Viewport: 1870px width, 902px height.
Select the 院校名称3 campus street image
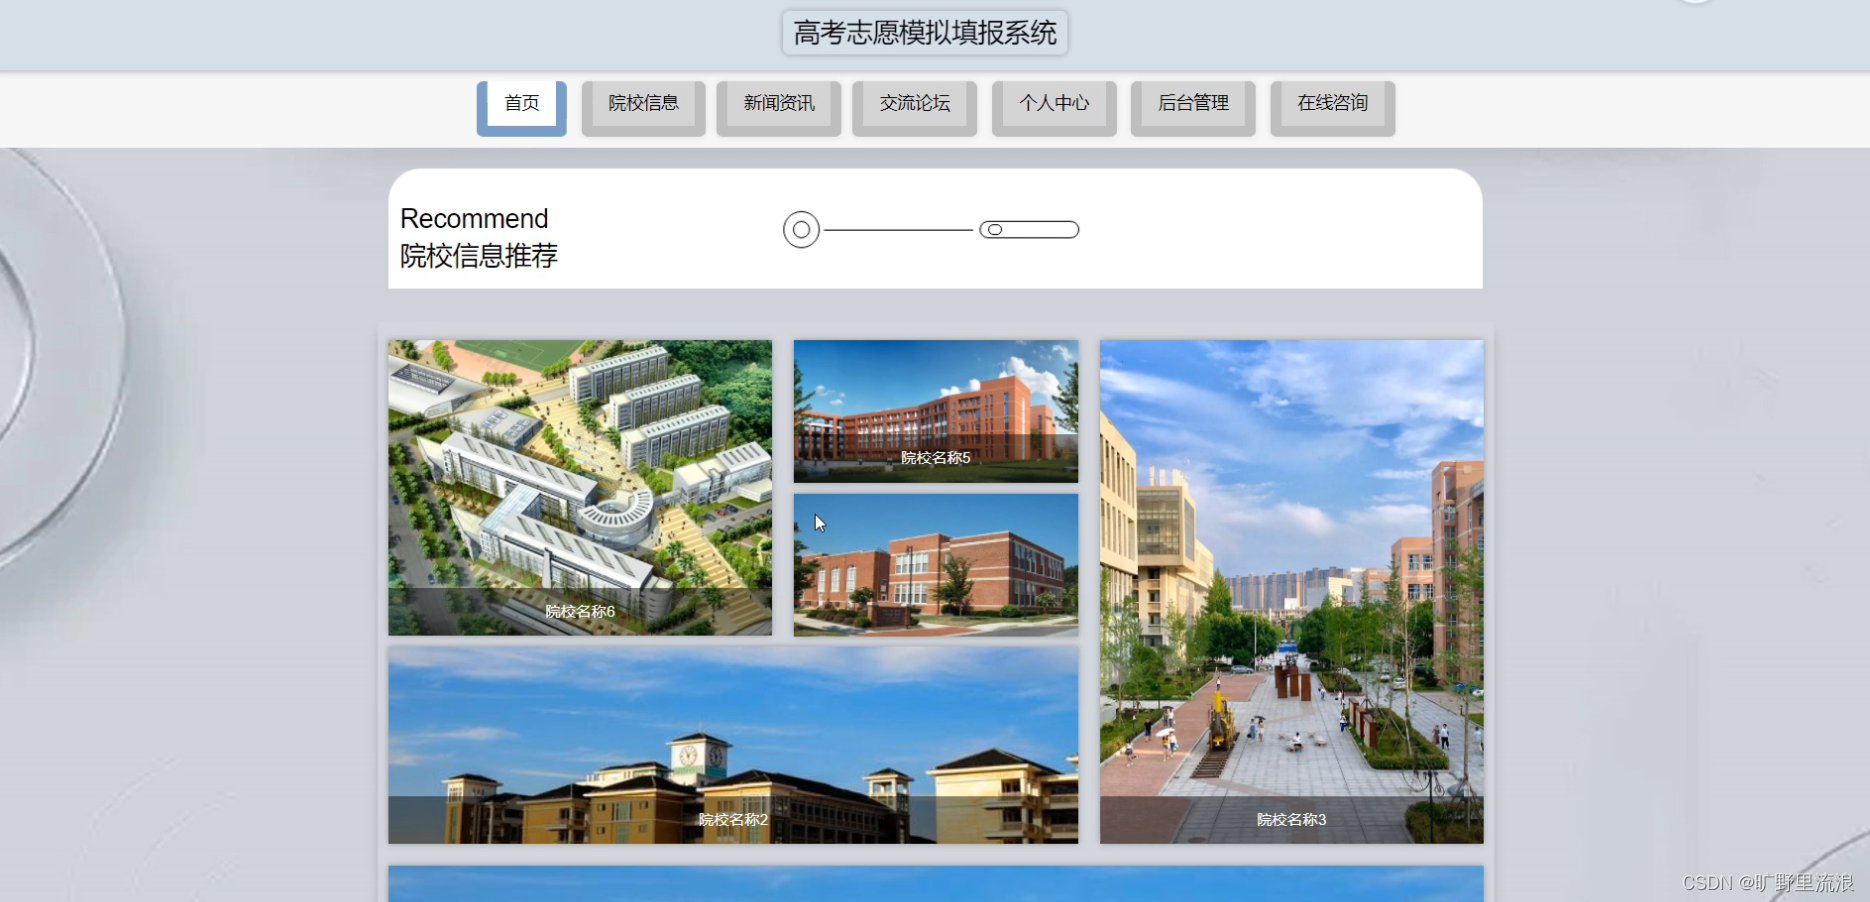(x=1291, y=590)
